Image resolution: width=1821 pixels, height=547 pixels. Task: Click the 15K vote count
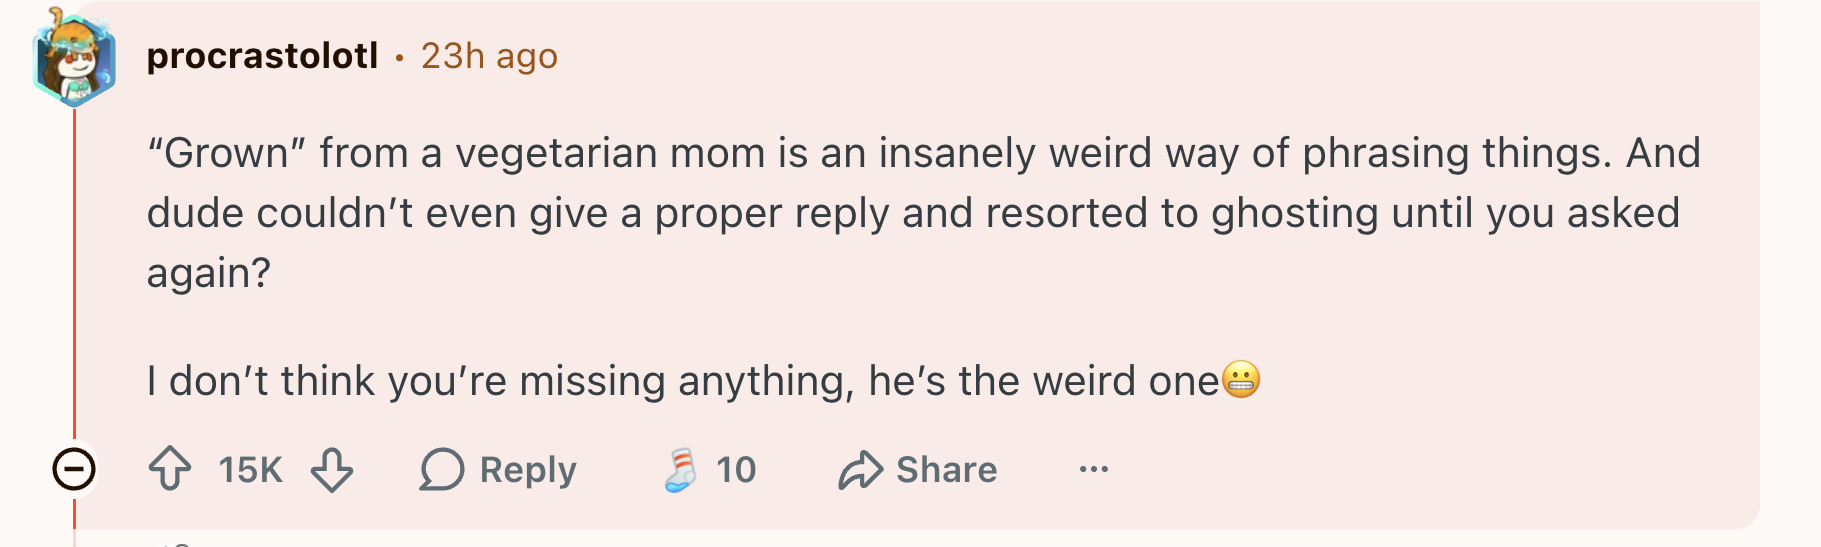[x=250, y=469]
